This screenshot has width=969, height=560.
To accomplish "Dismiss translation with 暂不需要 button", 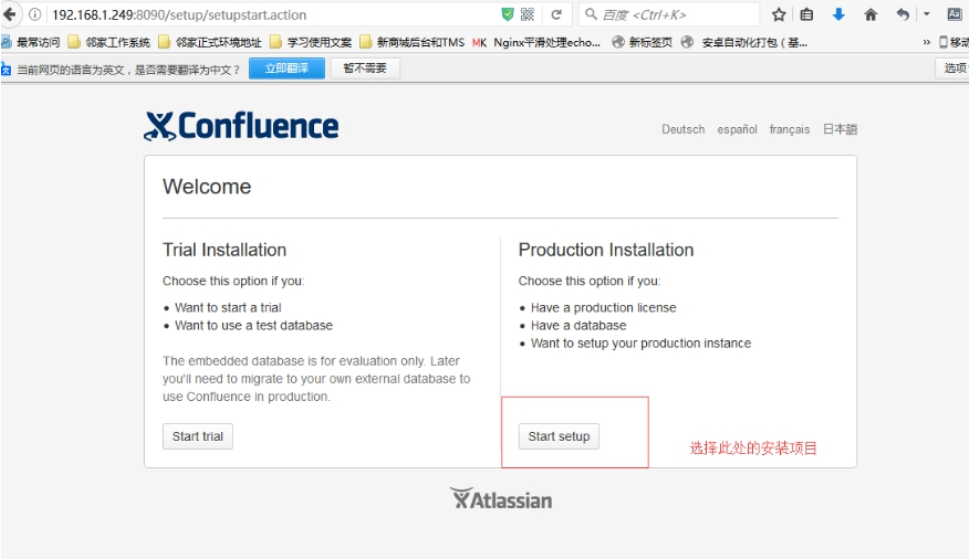I will pyautogui.click(x=365, y=68).
